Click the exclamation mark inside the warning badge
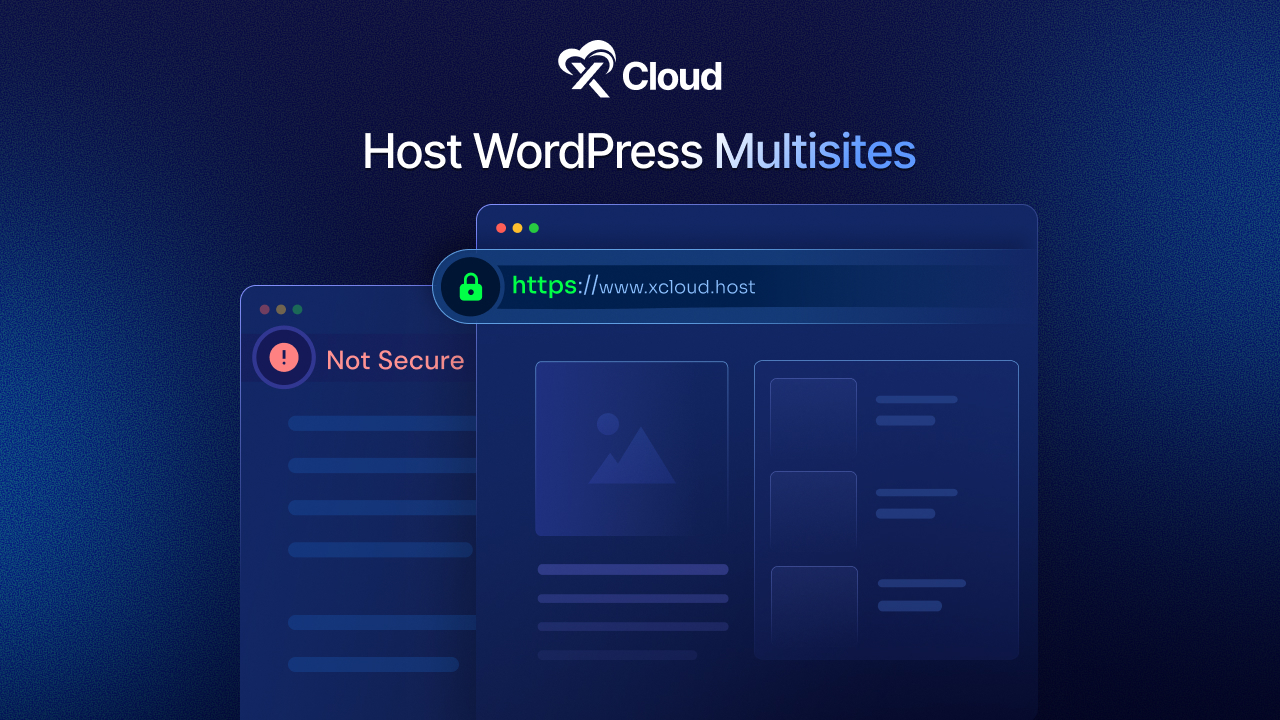Viewport: 1280px width, 720px height. pos(283,356)
